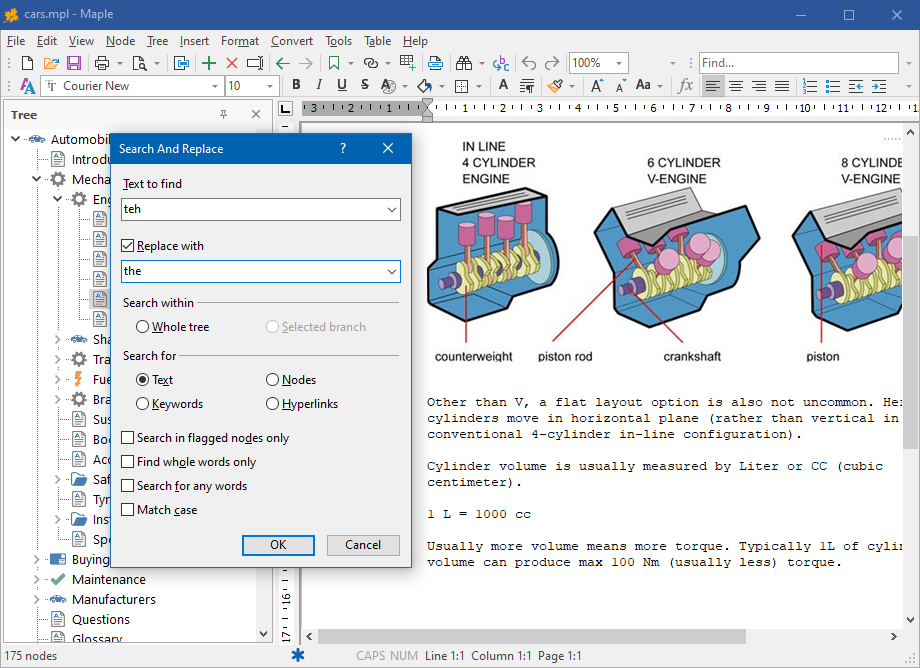Apply Strikethrough formatting

click(x=365, y=86)
